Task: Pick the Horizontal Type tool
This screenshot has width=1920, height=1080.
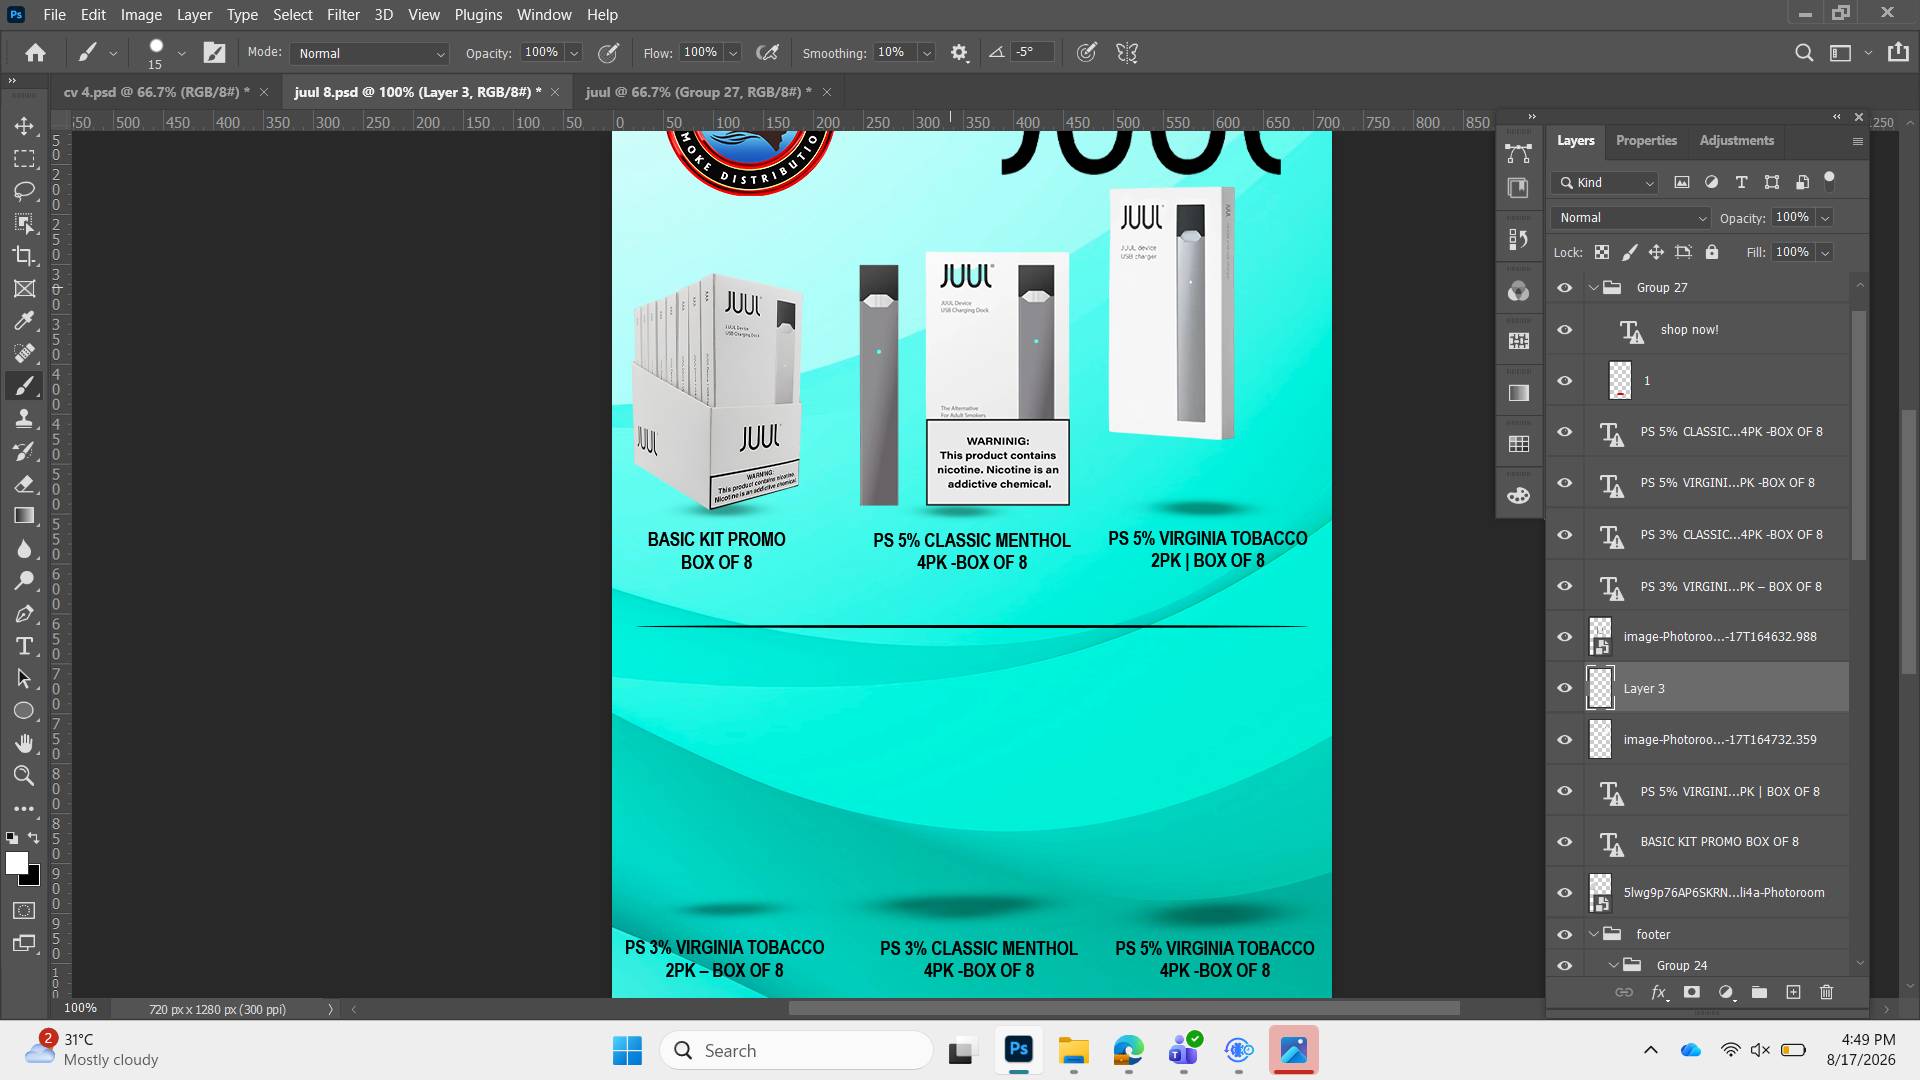Action: coord(24,646)
